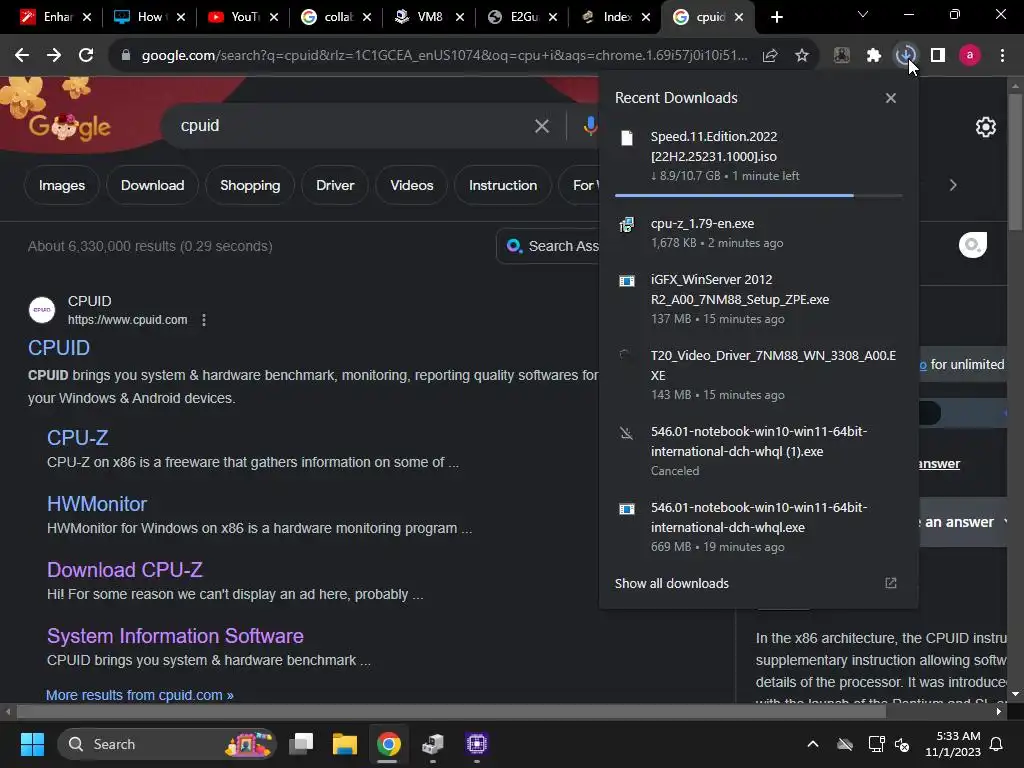Start voice search with microphone icon
This screenshot has width=1024, height=768.
pyautogui.click(x=590, y=126)
